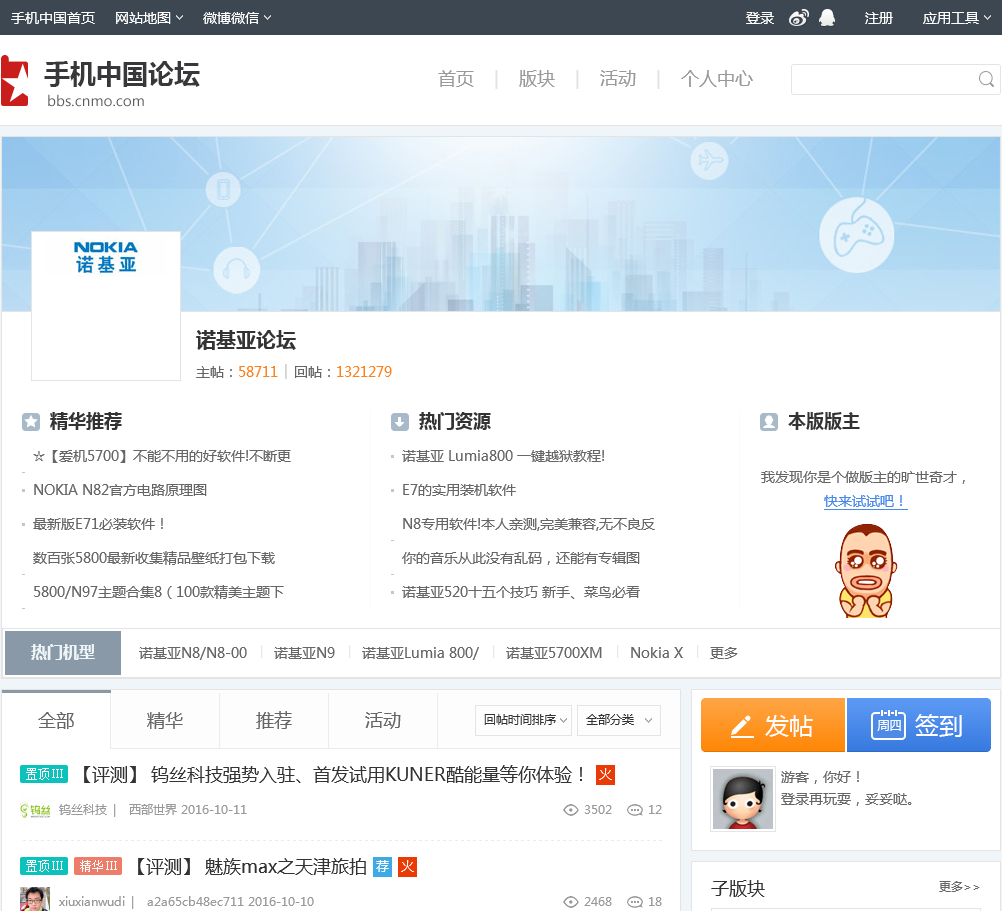Expand the 微博微信 dropdown

pos(237,18)
